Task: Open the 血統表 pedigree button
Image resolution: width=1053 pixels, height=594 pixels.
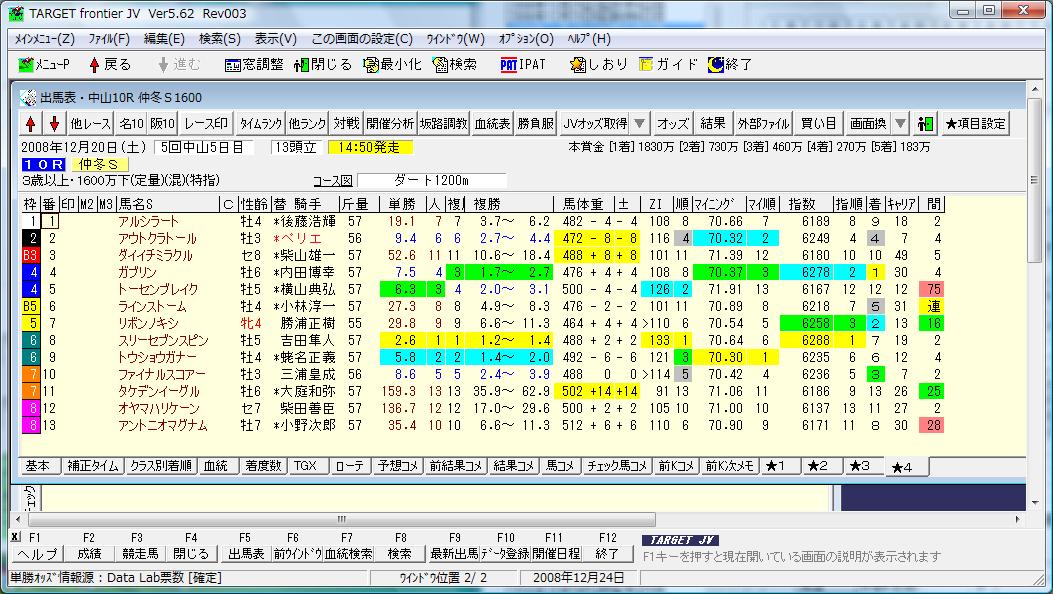Action: point(492,123)
